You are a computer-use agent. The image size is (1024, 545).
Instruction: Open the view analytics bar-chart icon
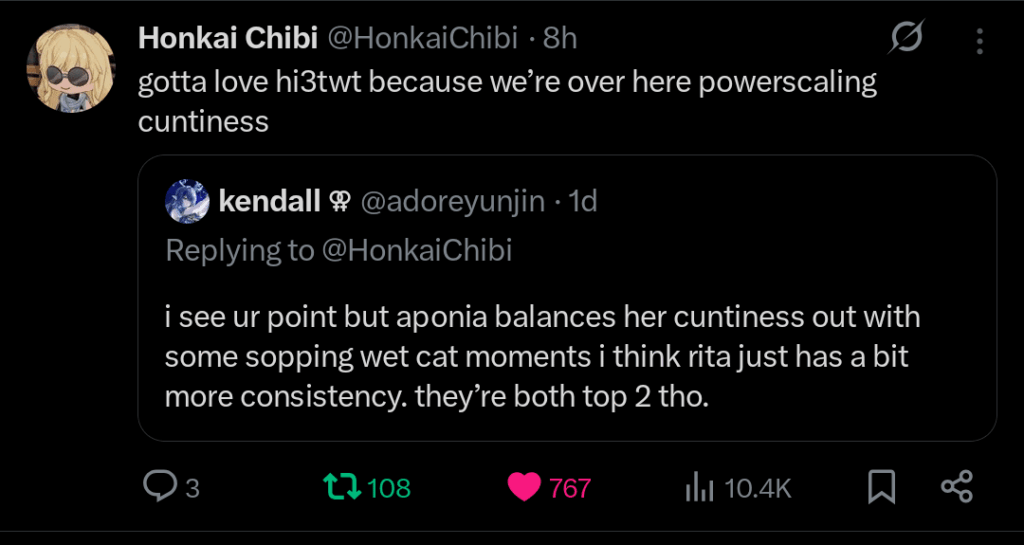(x=698, y=488)
